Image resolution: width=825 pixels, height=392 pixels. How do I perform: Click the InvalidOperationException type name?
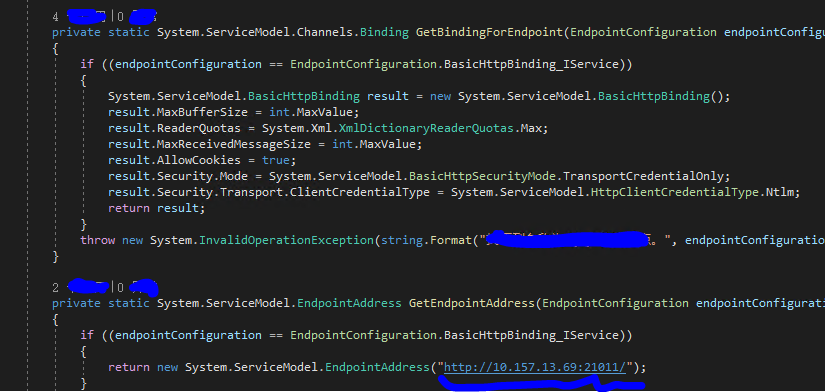287,240
